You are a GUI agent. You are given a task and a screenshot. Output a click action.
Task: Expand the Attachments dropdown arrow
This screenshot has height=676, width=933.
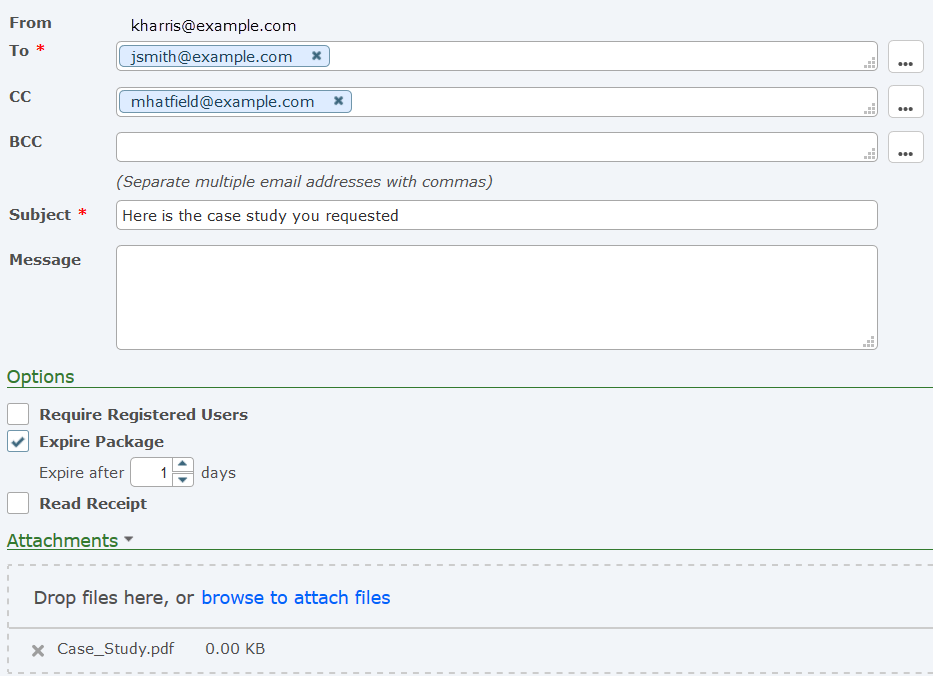[x=128, y=541]
